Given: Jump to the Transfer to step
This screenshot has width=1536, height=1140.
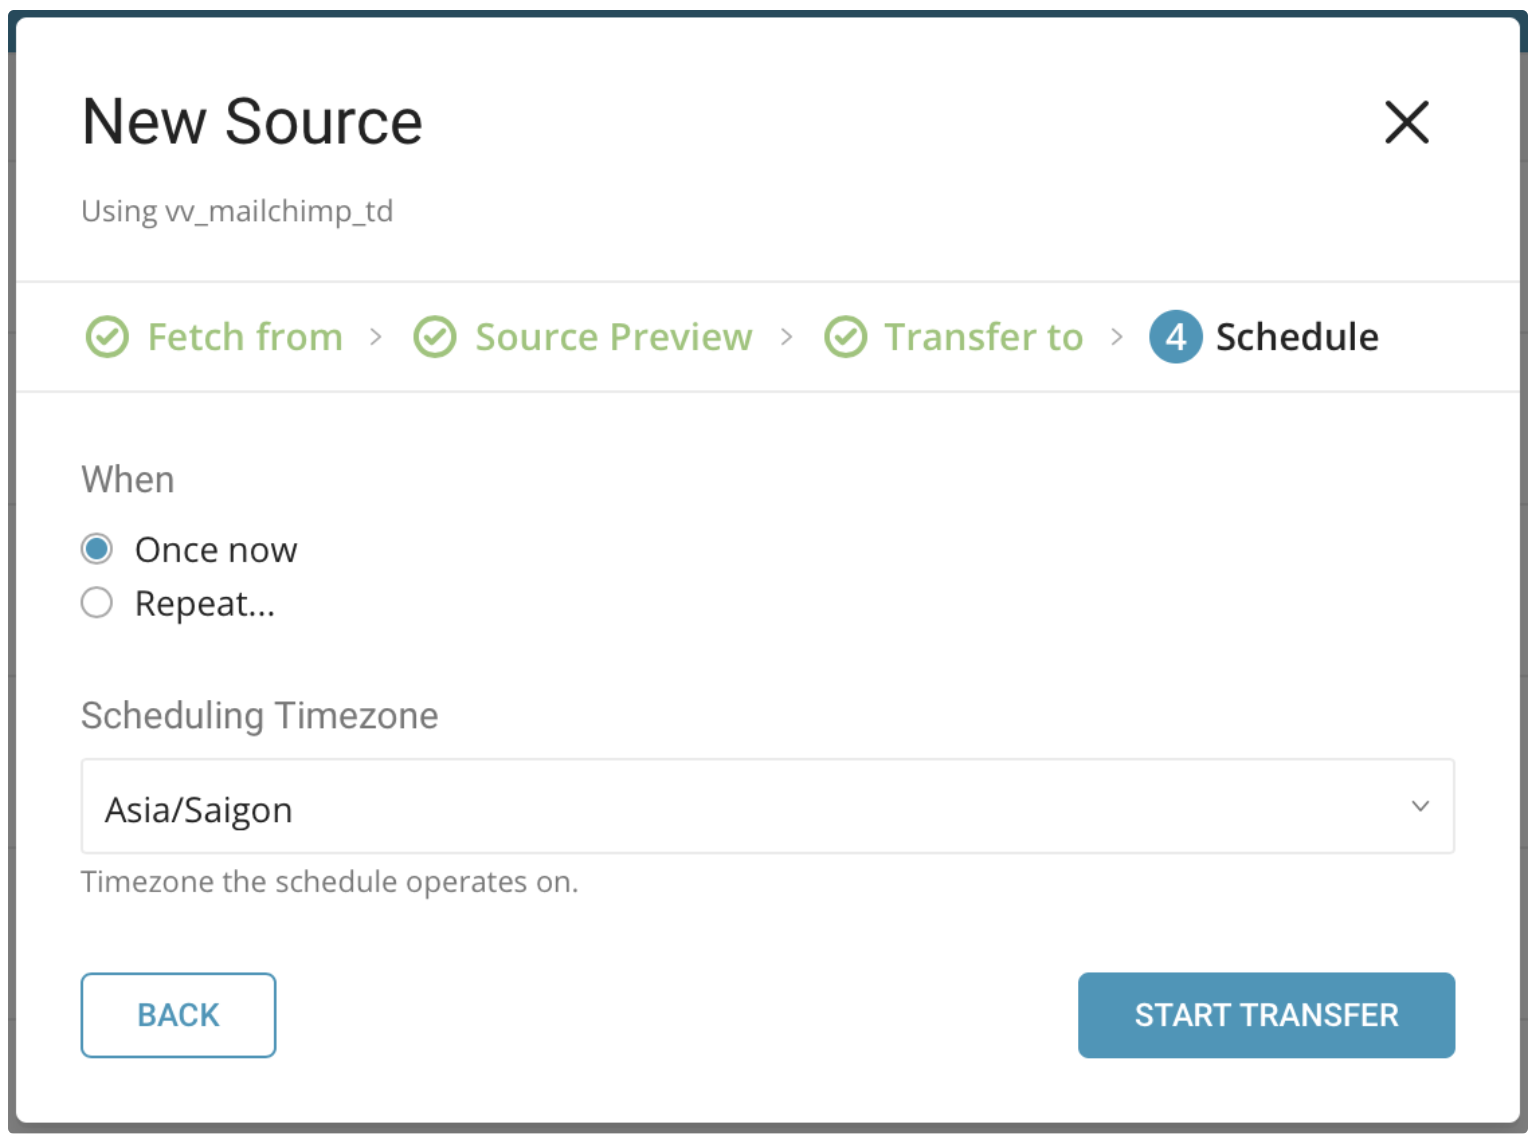Looking at the screenshot, I should (983, 337).
